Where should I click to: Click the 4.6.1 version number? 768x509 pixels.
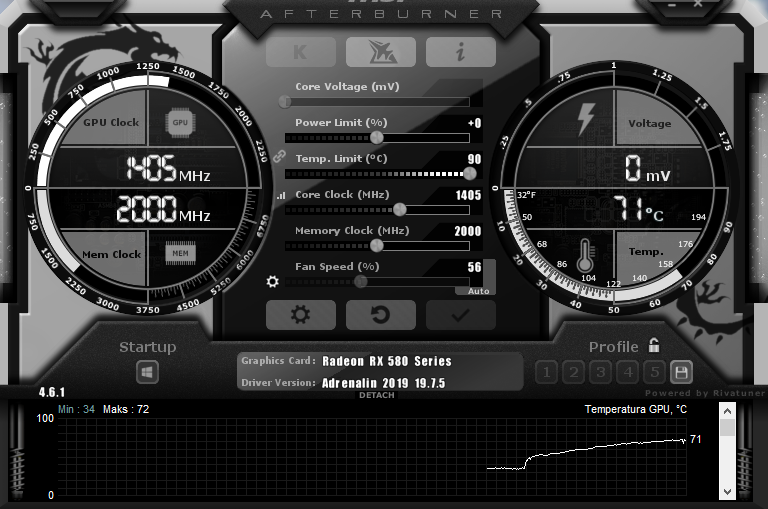[51, 392]
